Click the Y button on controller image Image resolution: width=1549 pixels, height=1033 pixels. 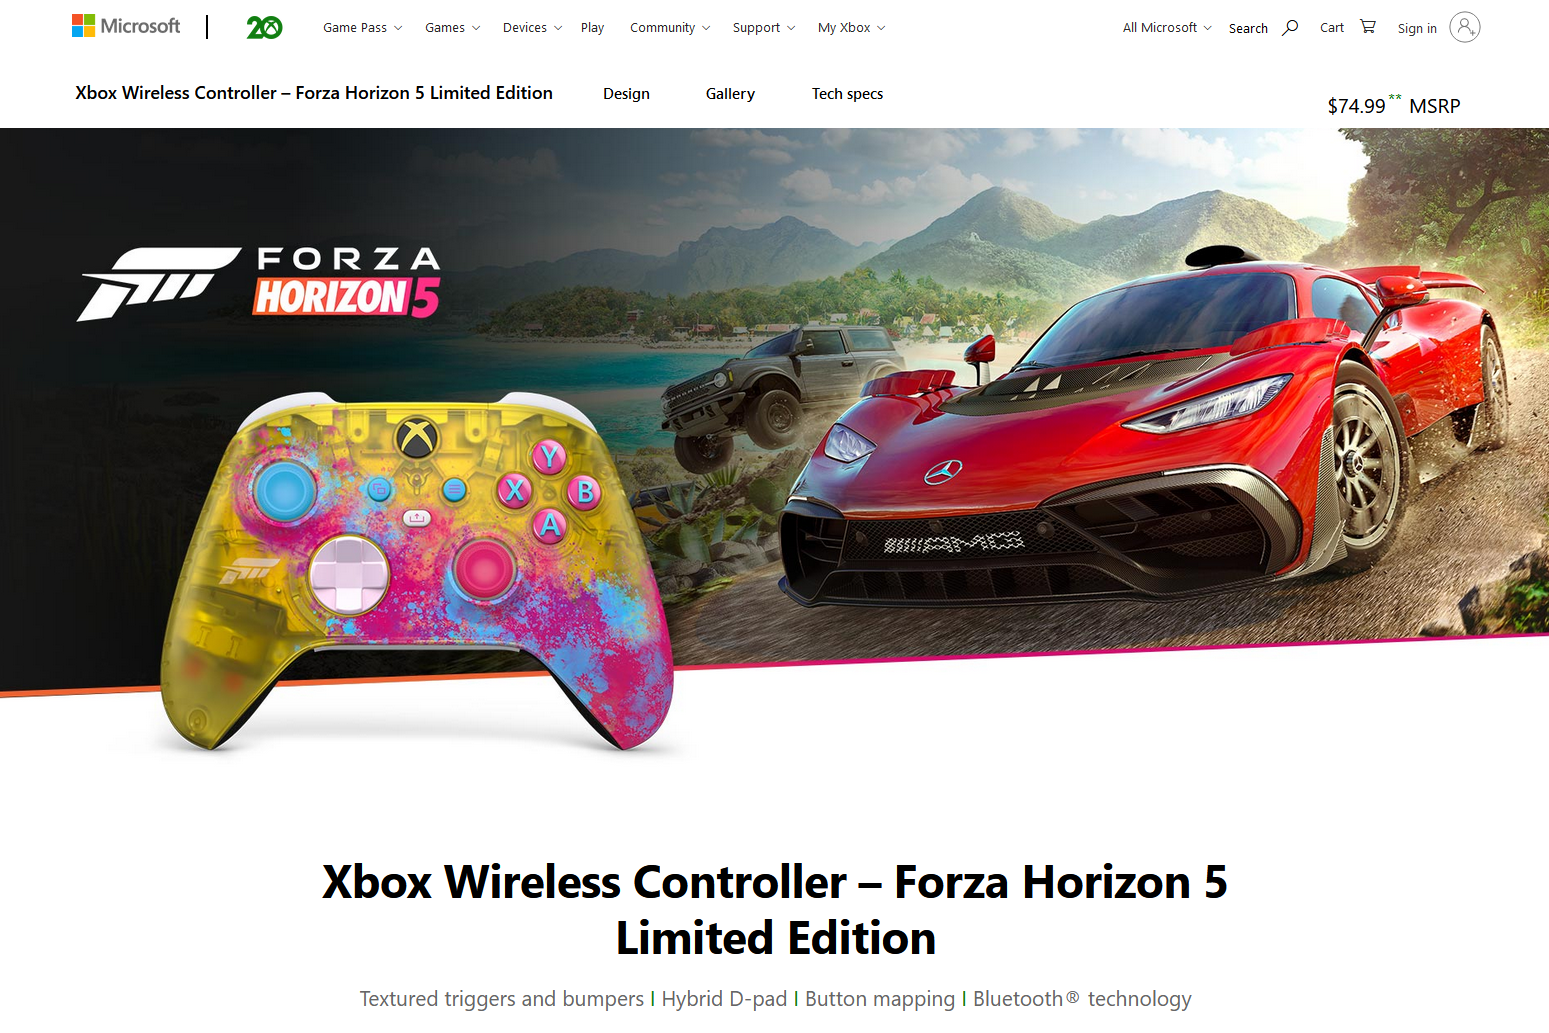point(548,457)
